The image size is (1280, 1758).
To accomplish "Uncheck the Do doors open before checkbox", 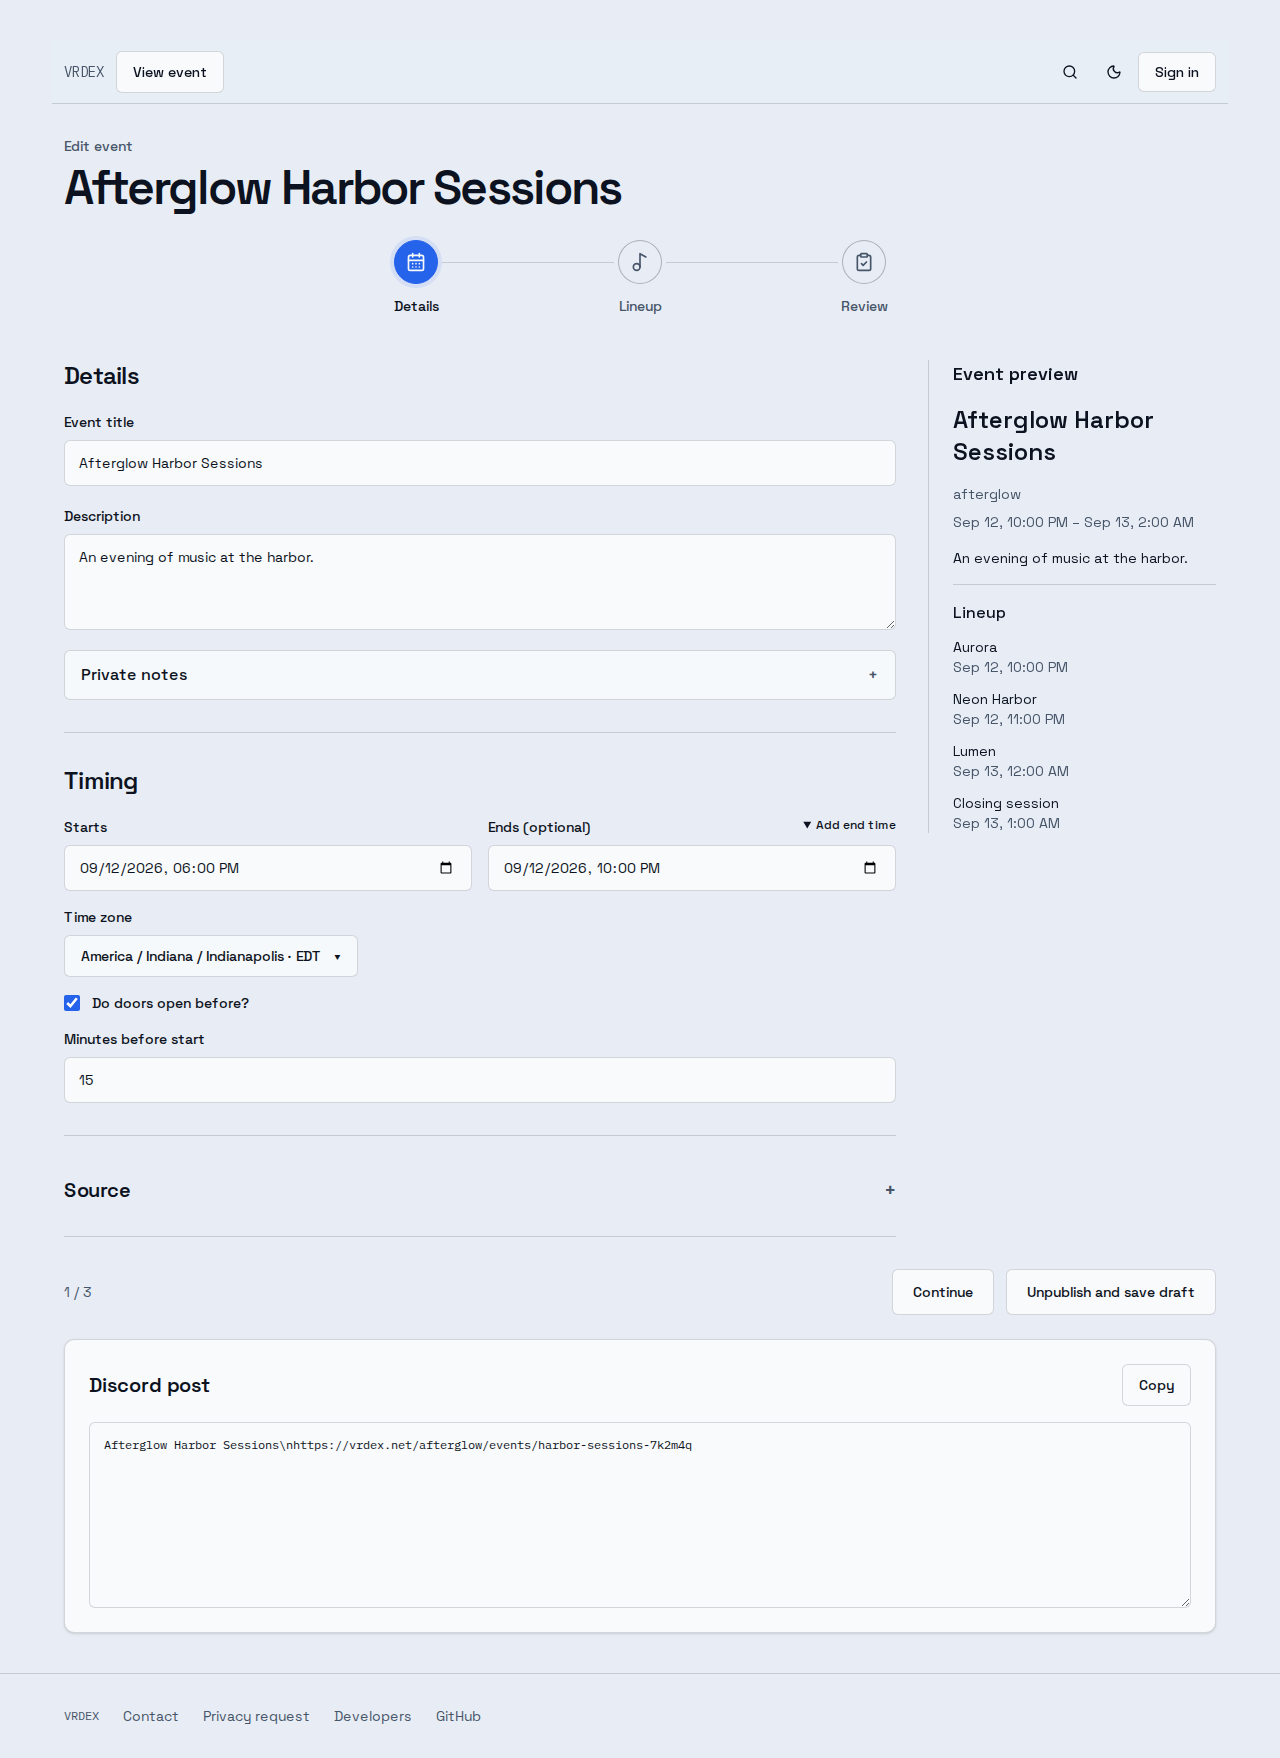I will [x=72, y=1003].
